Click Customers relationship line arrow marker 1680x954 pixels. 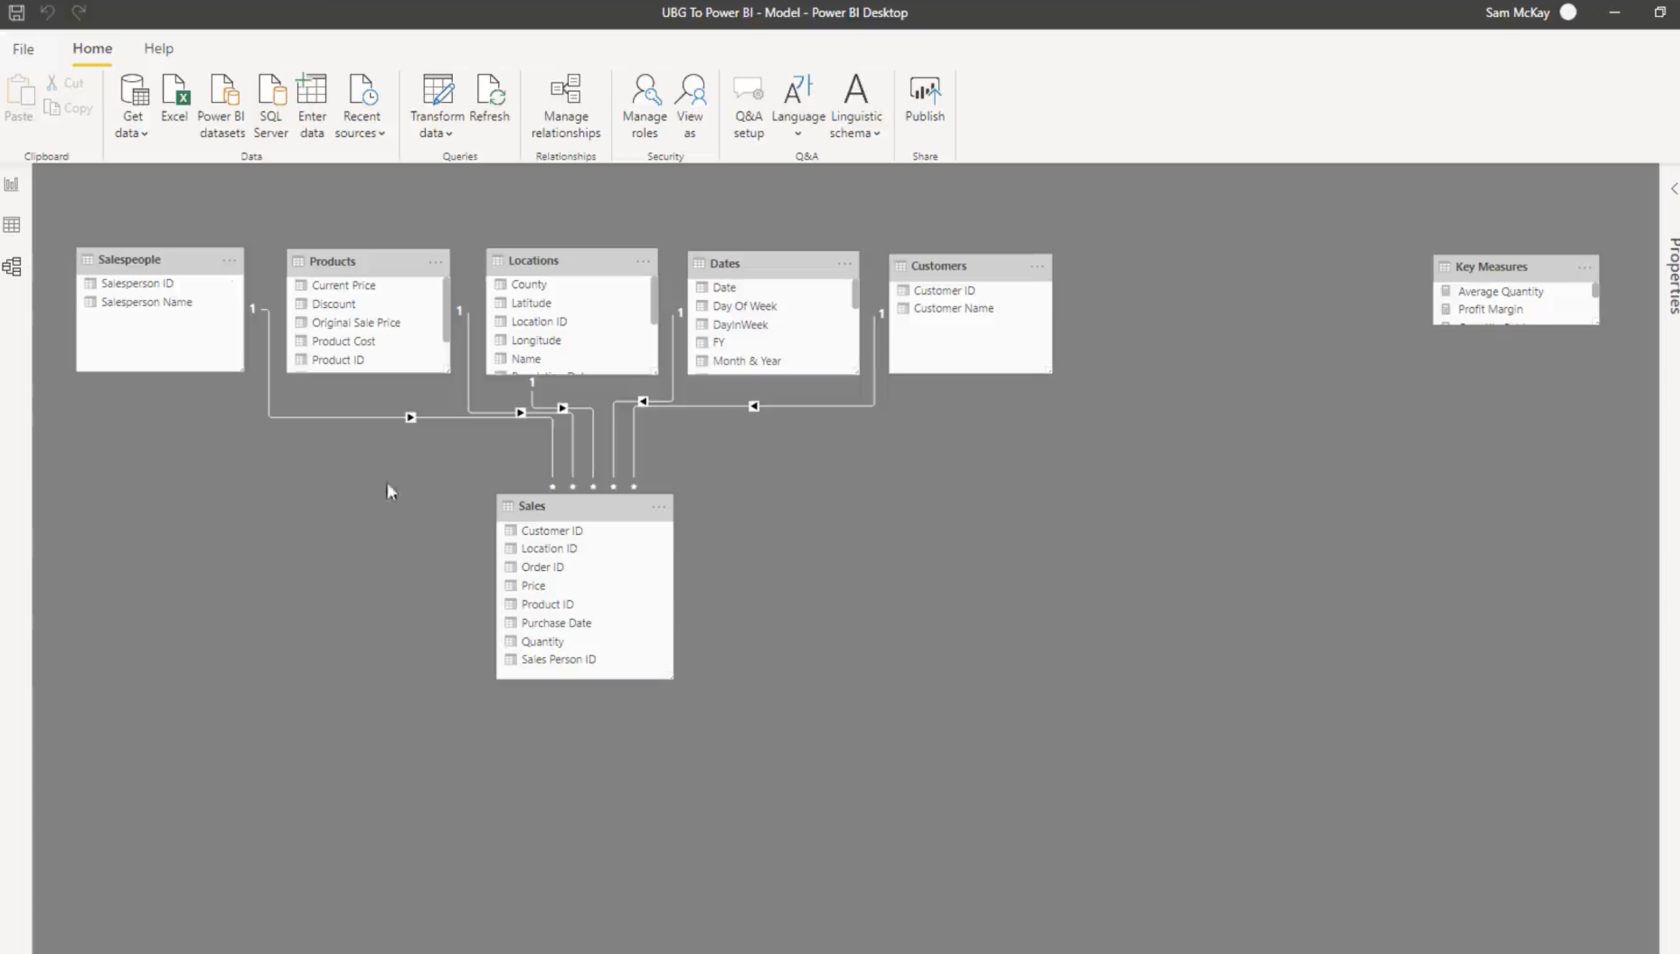pos(753,406)
